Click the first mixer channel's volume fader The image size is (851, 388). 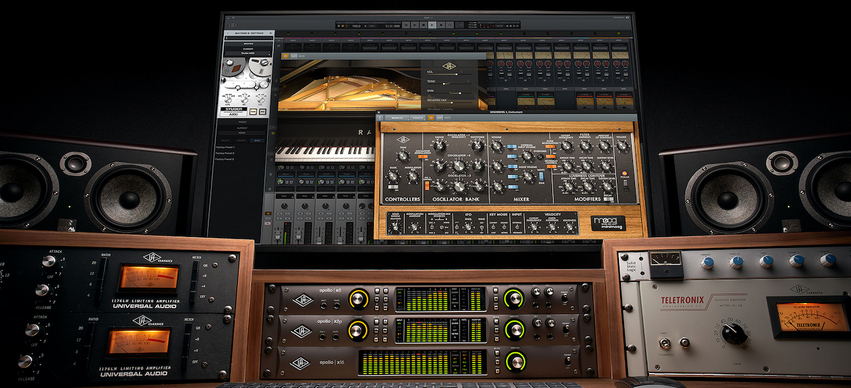(x=278, y=234)
